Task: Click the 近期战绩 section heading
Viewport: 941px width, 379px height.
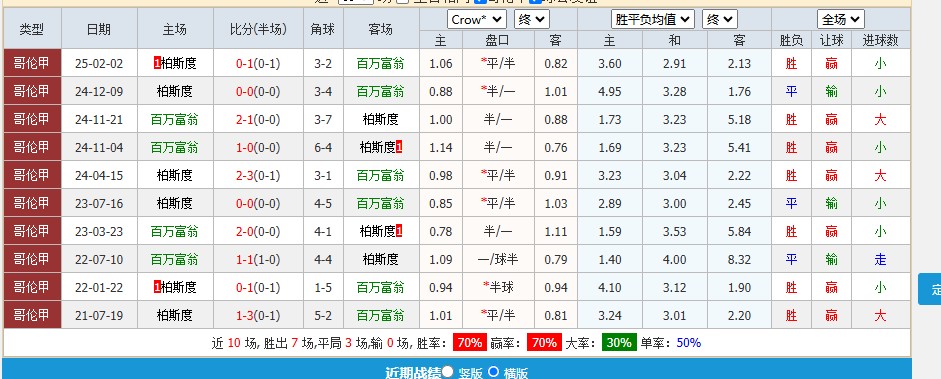Action: point(413,373)
